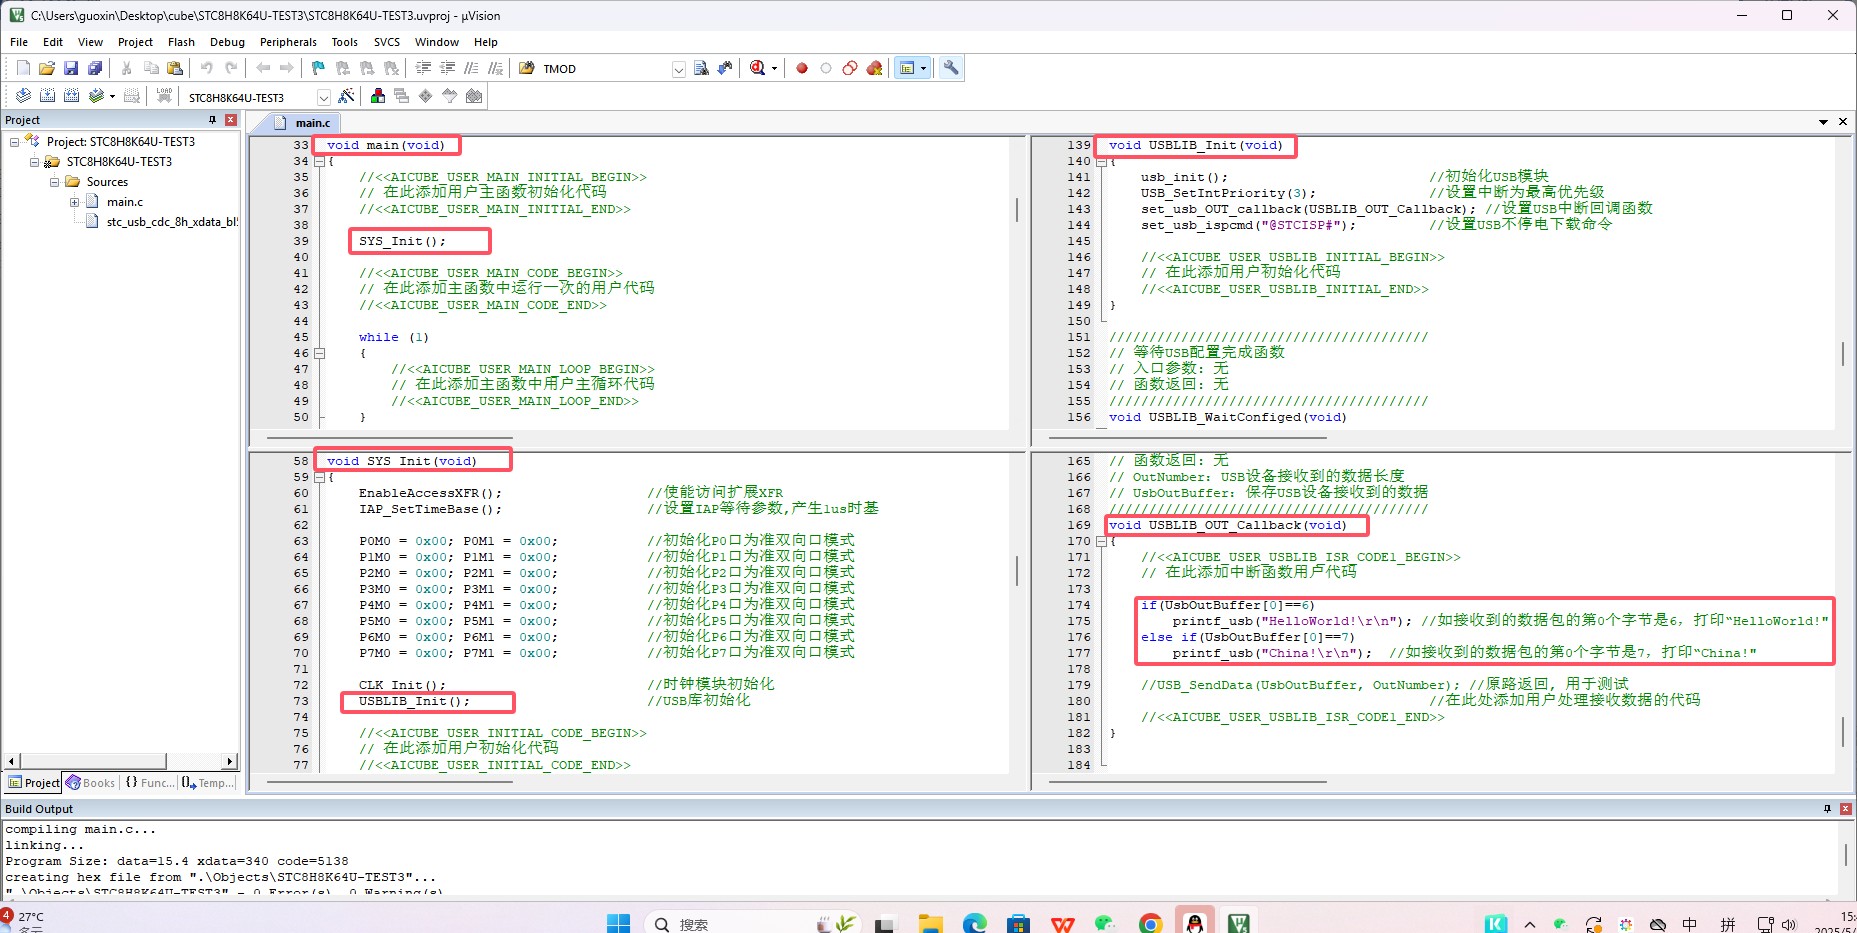
Task: Open Options for Target magic wand icon
Action: [x=346, y=96]
